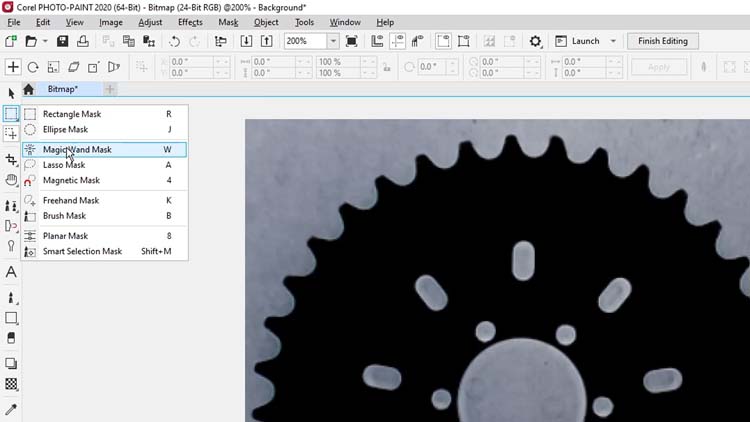Click the plus new document tab

(x=110, y=89)
